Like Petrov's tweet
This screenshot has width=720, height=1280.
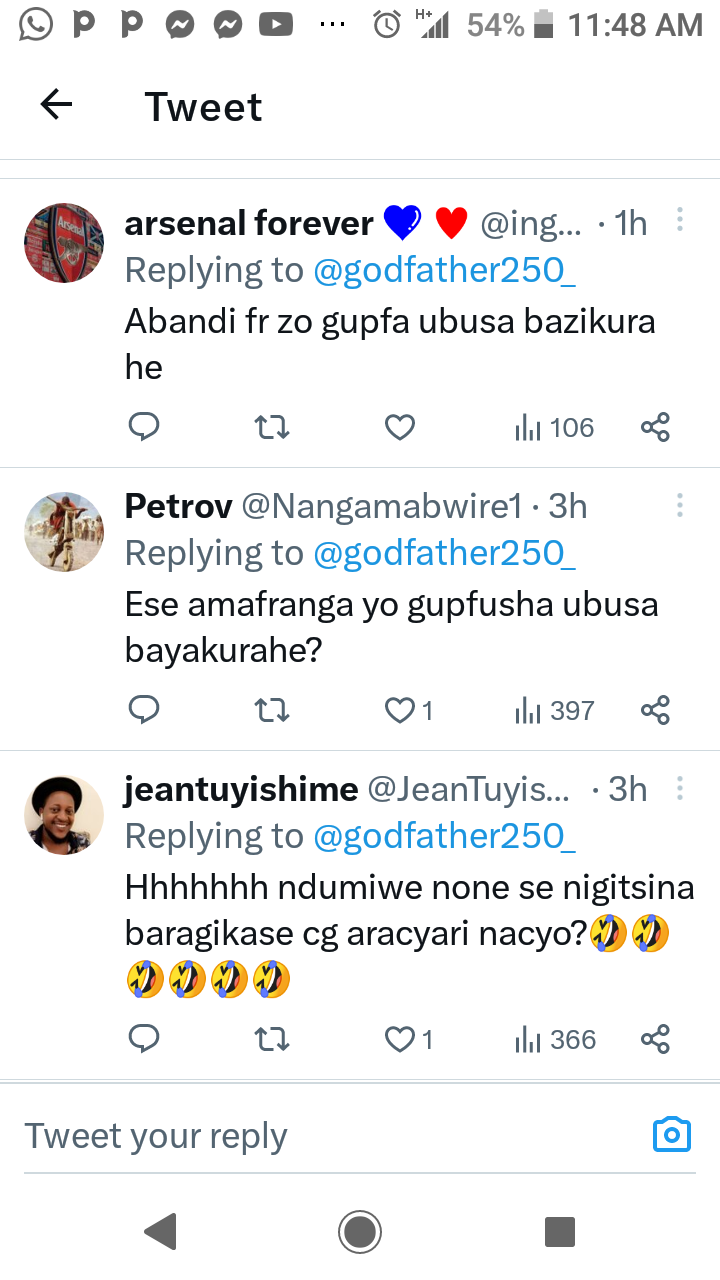point(400,711)
